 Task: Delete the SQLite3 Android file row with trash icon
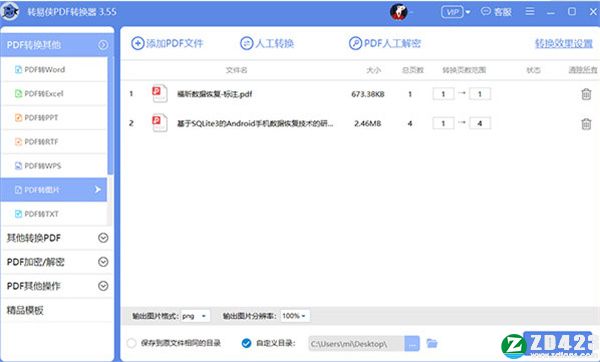(586, 124)
